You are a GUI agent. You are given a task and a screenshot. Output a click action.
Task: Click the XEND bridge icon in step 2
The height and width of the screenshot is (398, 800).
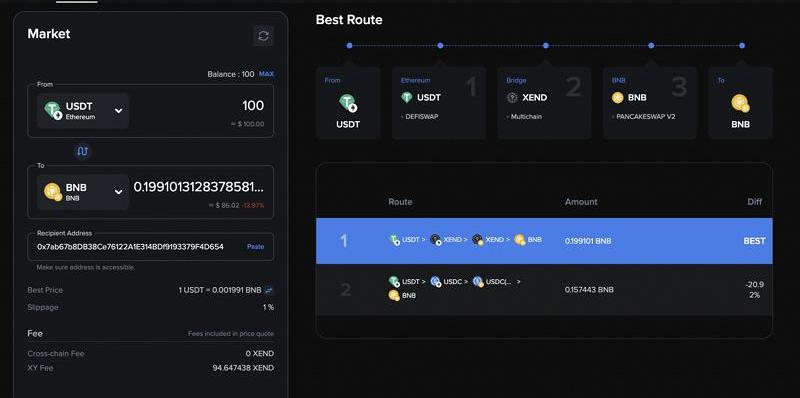pos(512,97)
